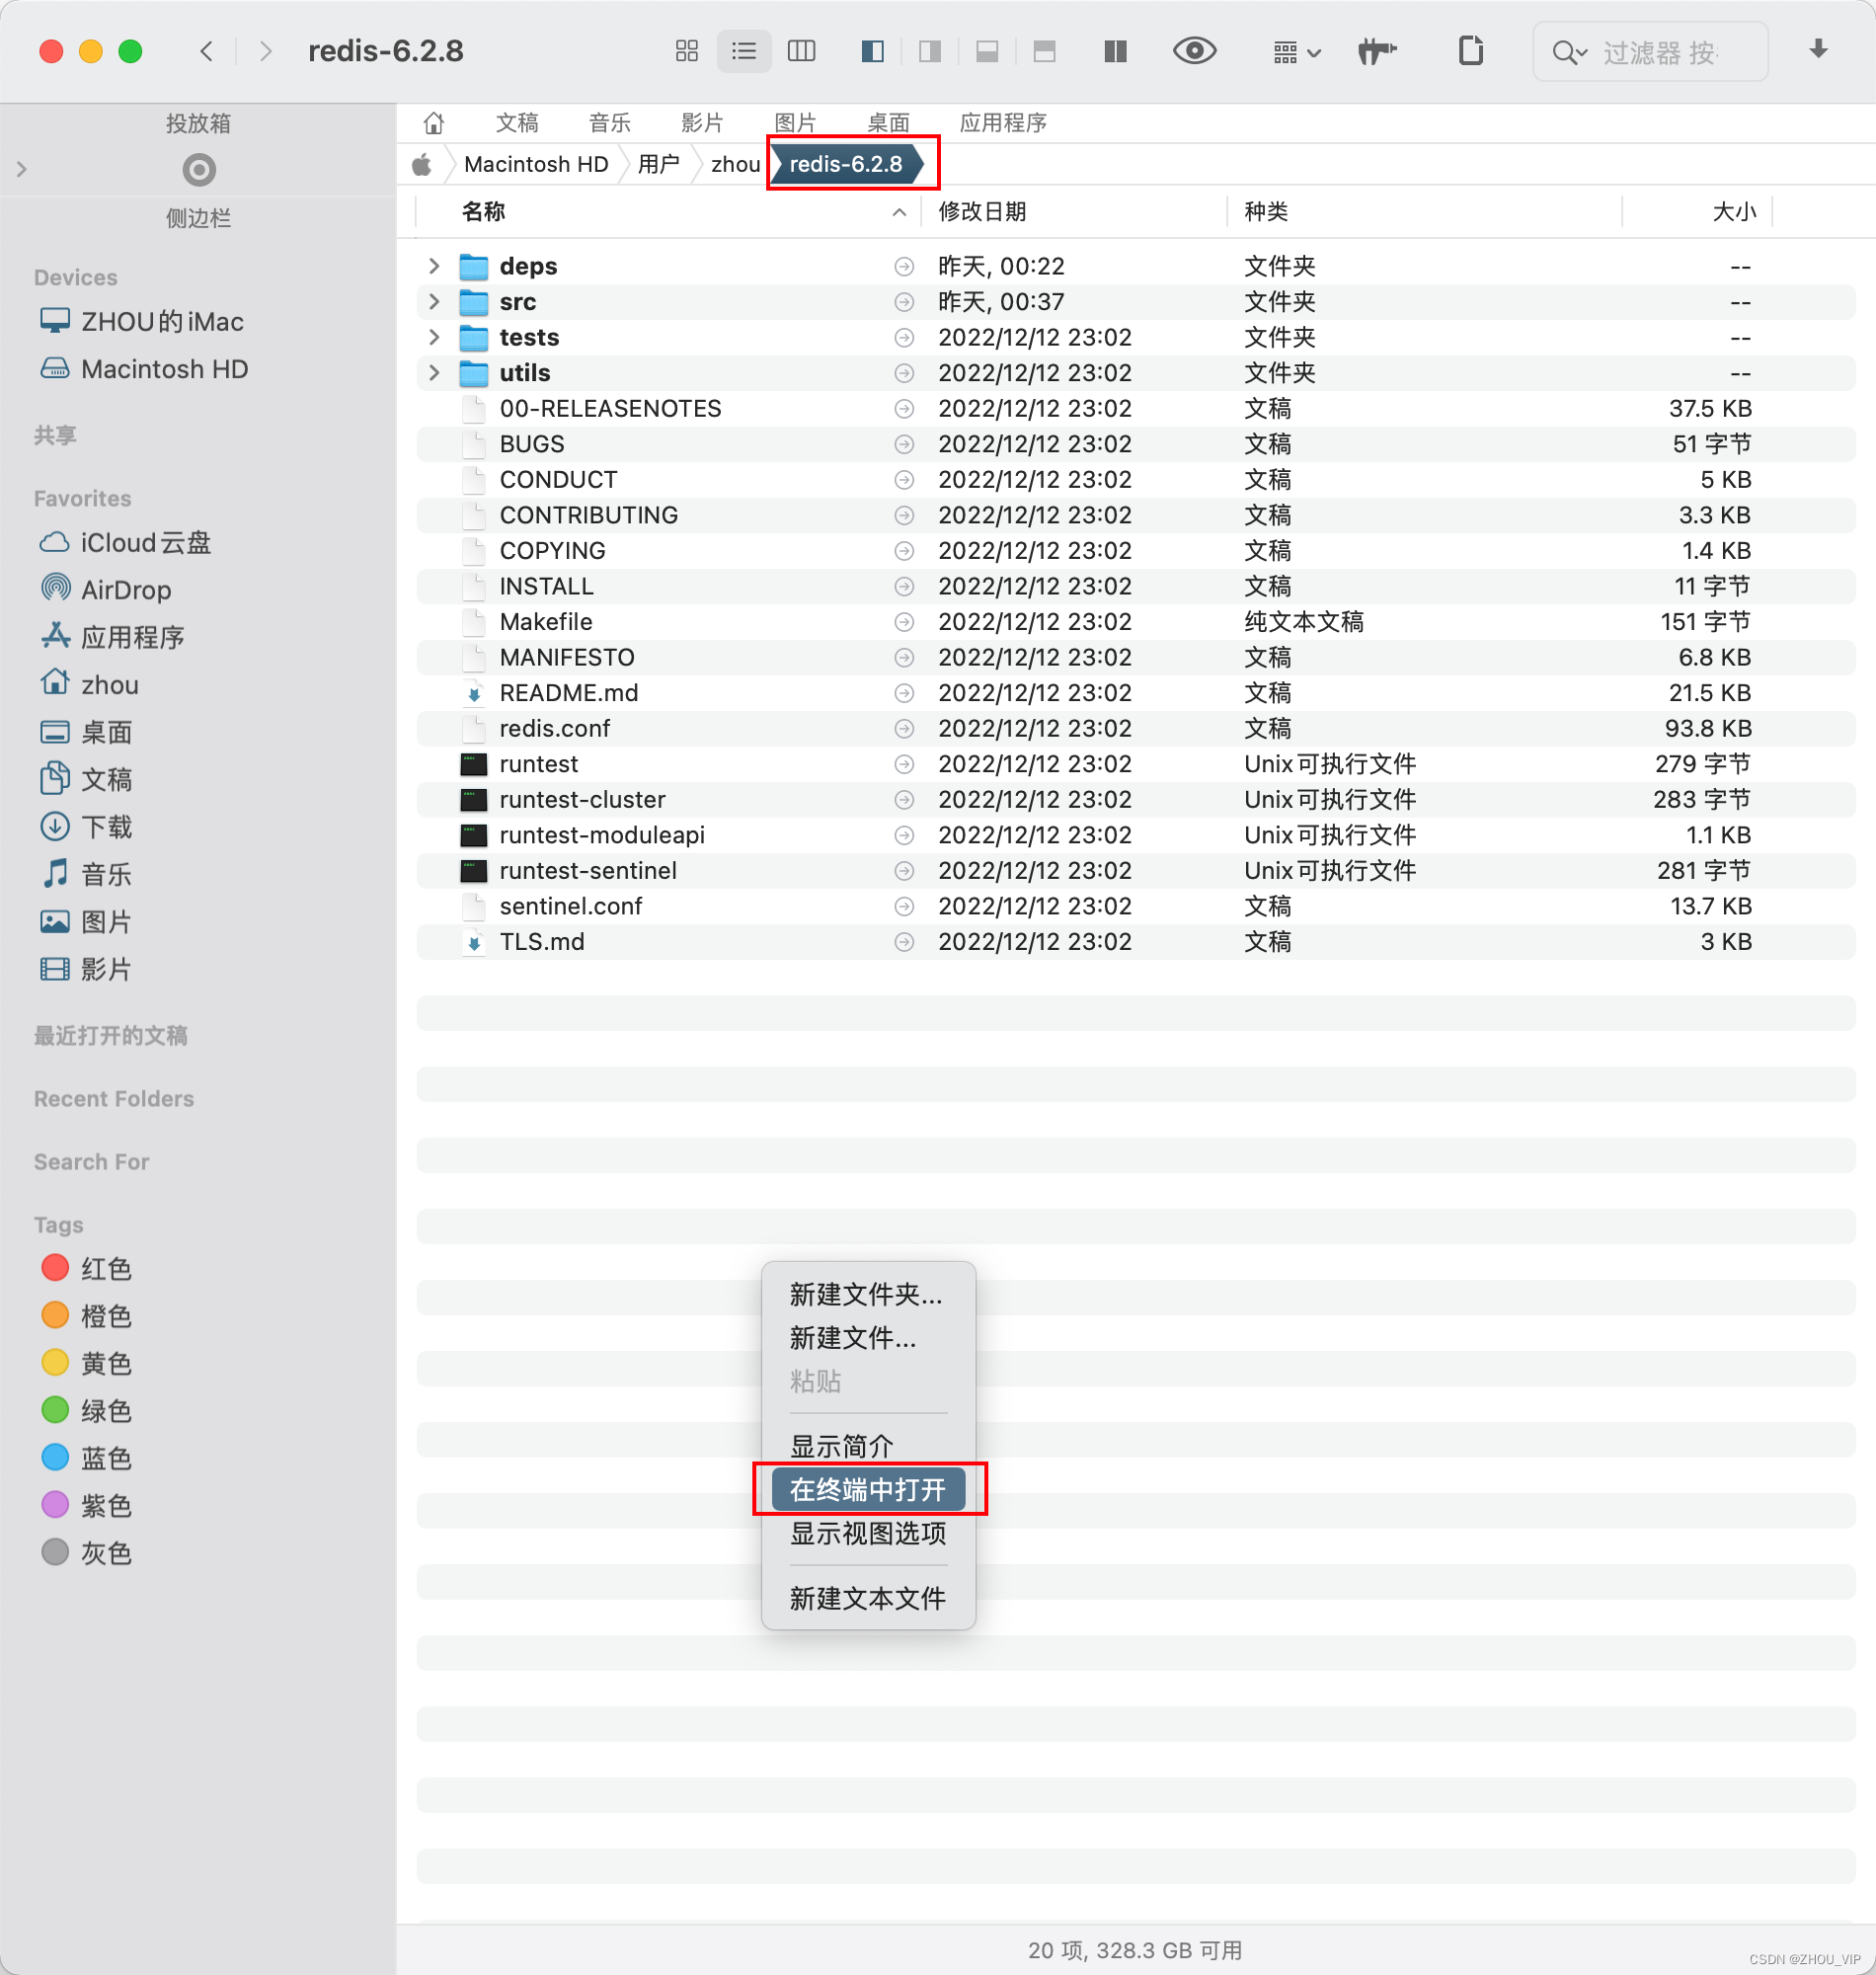Choose 显示视图选项 from context menu

click(868, 1534)
